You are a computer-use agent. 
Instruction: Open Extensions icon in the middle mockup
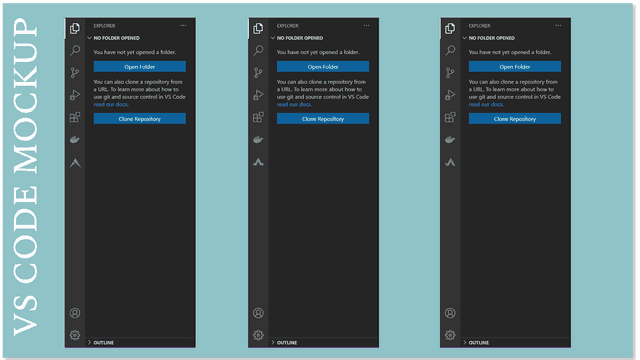click(258, 117)
